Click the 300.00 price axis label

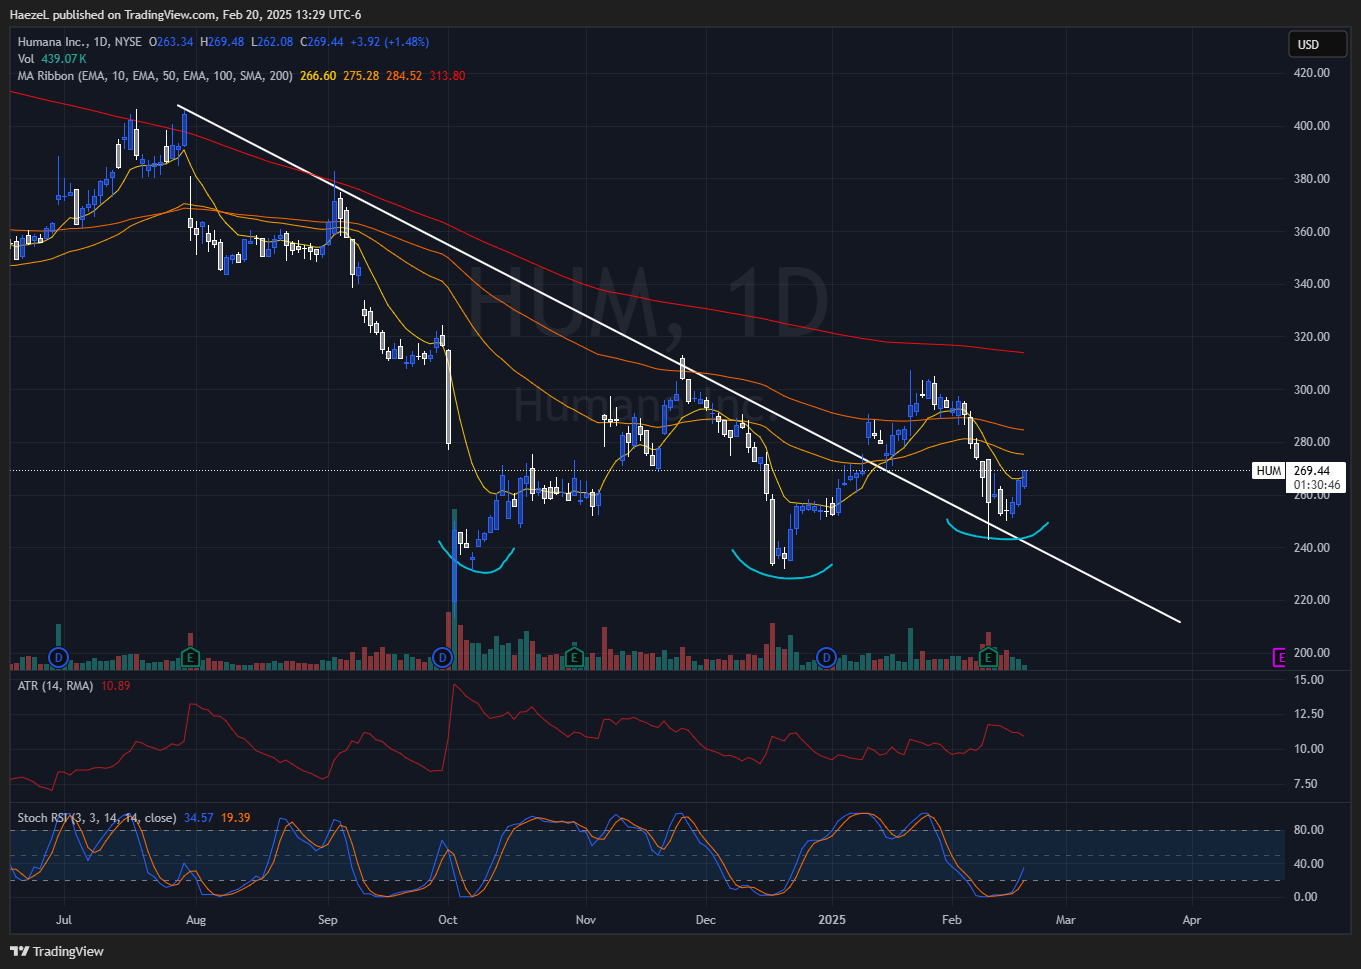[x=1311, y=390]
